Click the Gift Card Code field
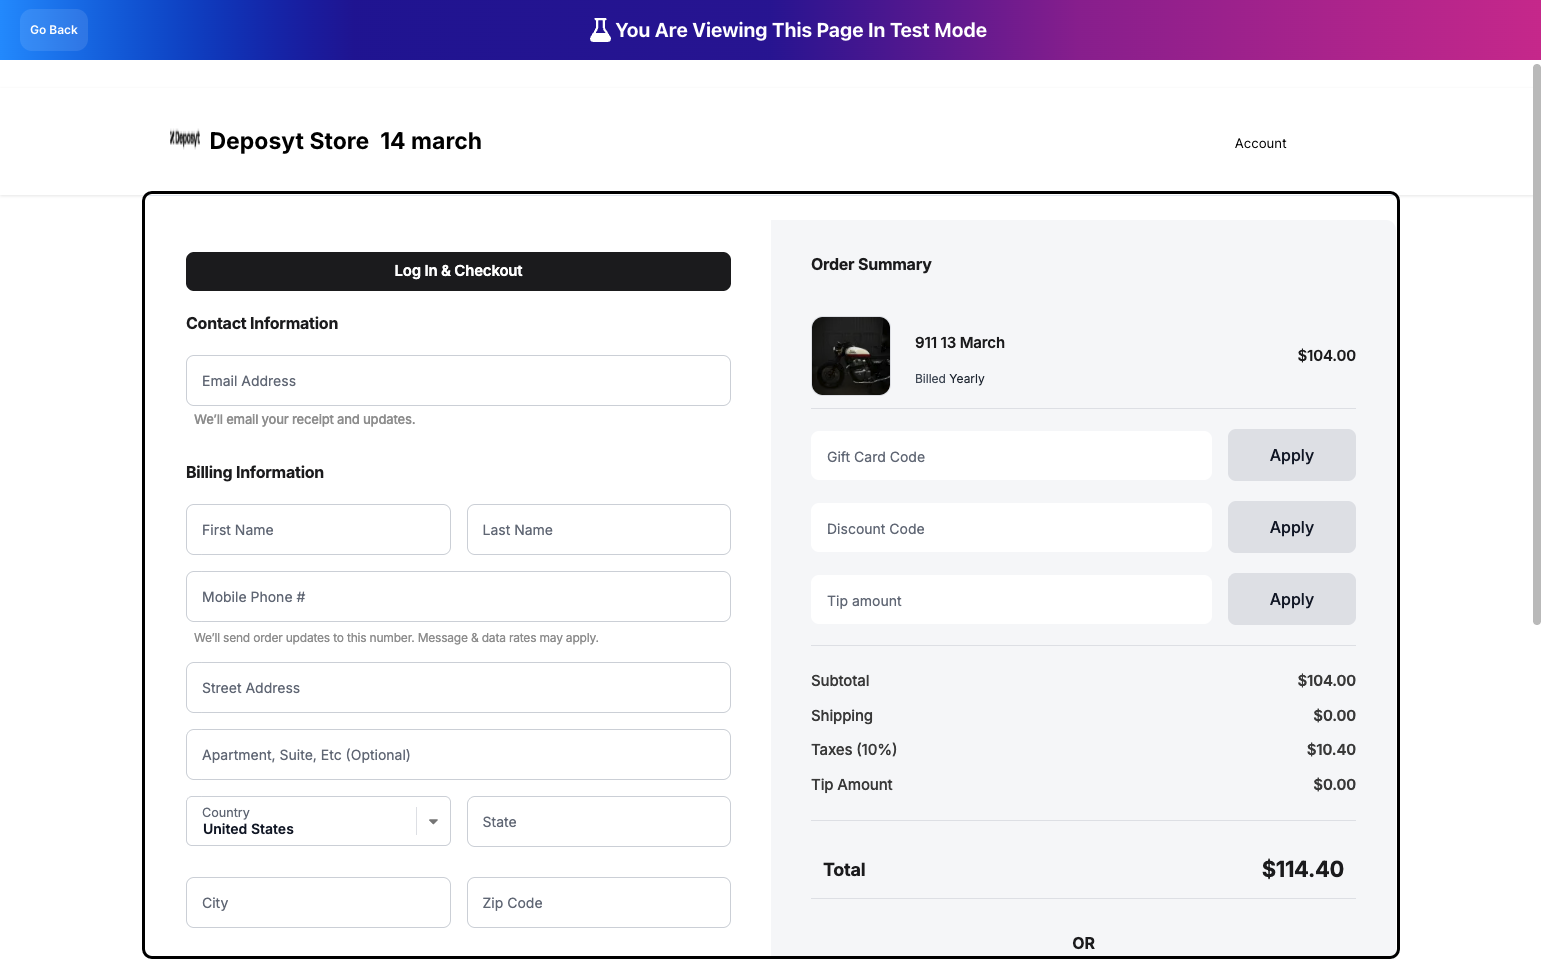 click(x=1011, y=456)
